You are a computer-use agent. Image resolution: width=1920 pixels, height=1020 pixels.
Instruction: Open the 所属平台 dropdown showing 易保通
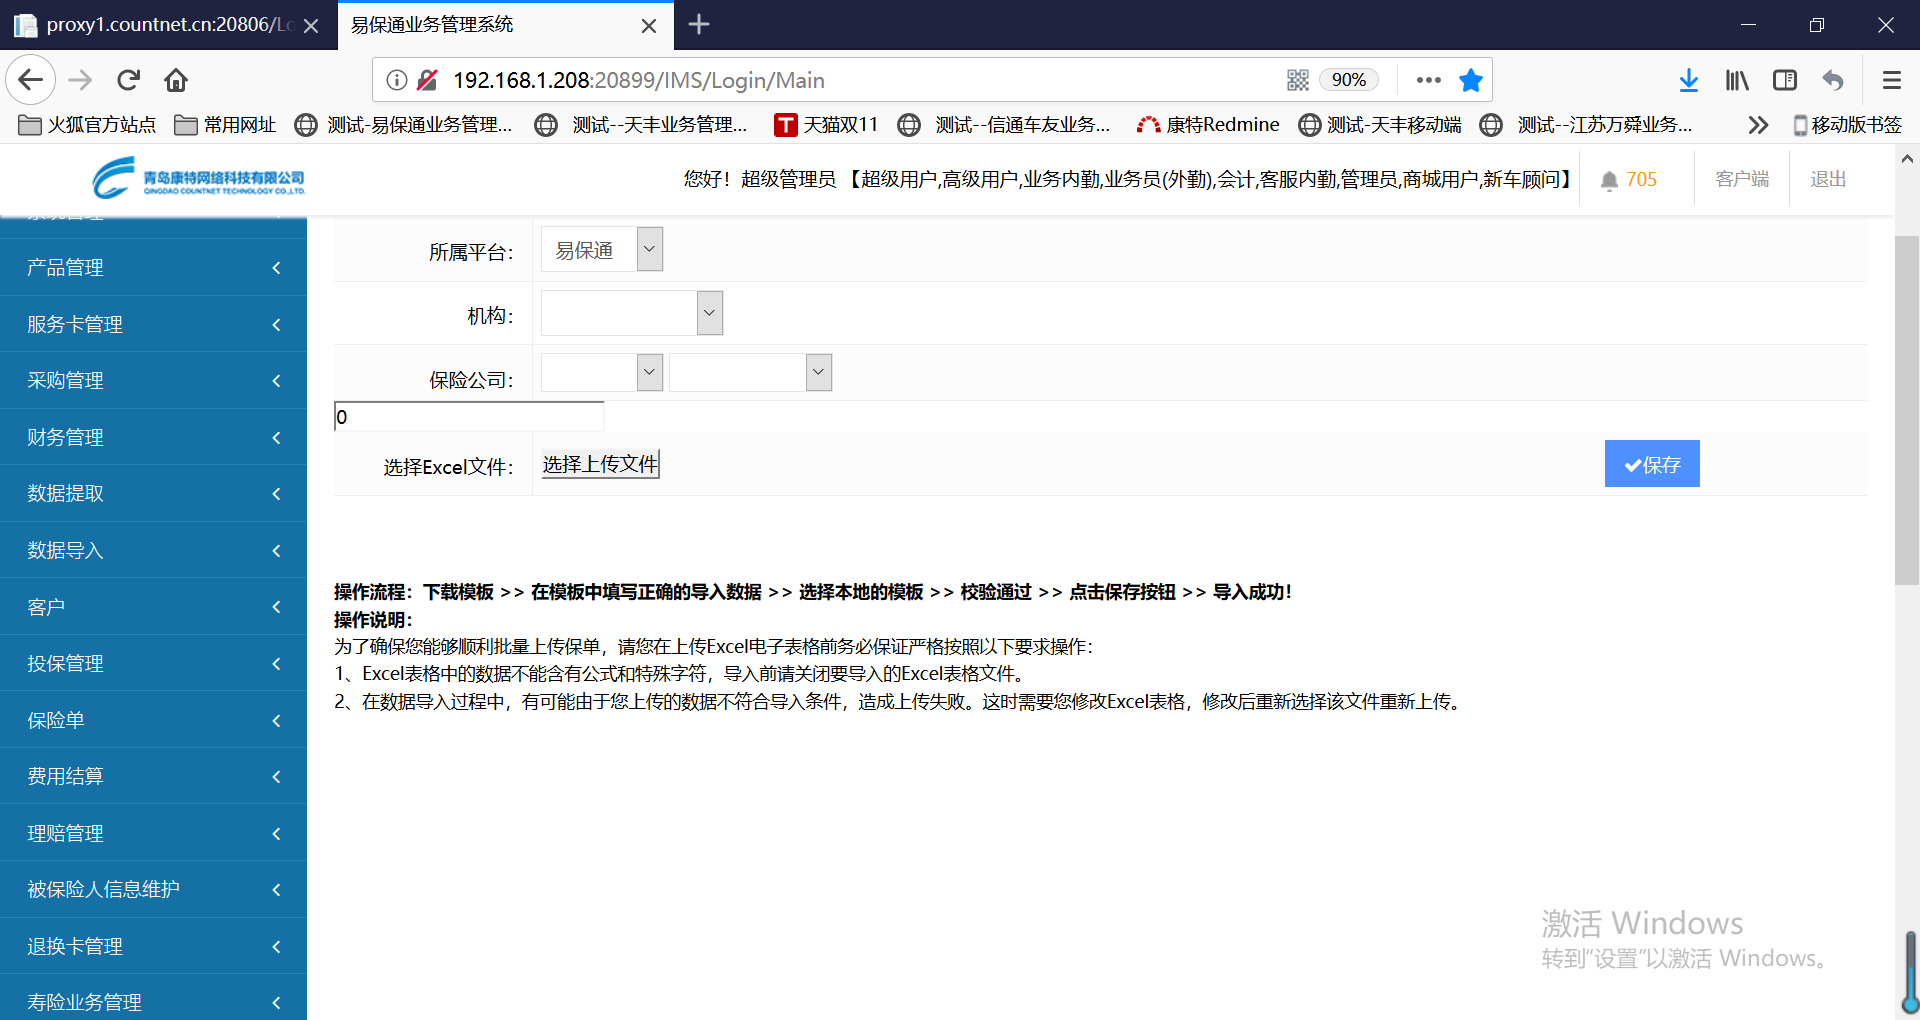(602, 250)
